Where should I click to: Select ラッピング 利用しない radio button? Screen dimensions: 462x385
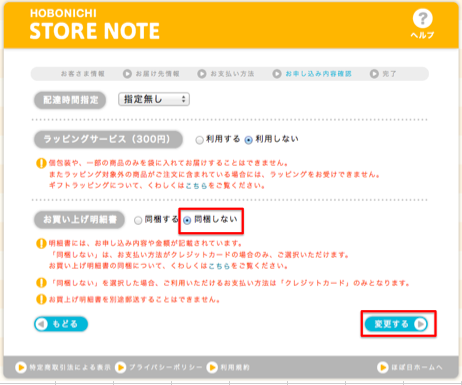[248, 140]
